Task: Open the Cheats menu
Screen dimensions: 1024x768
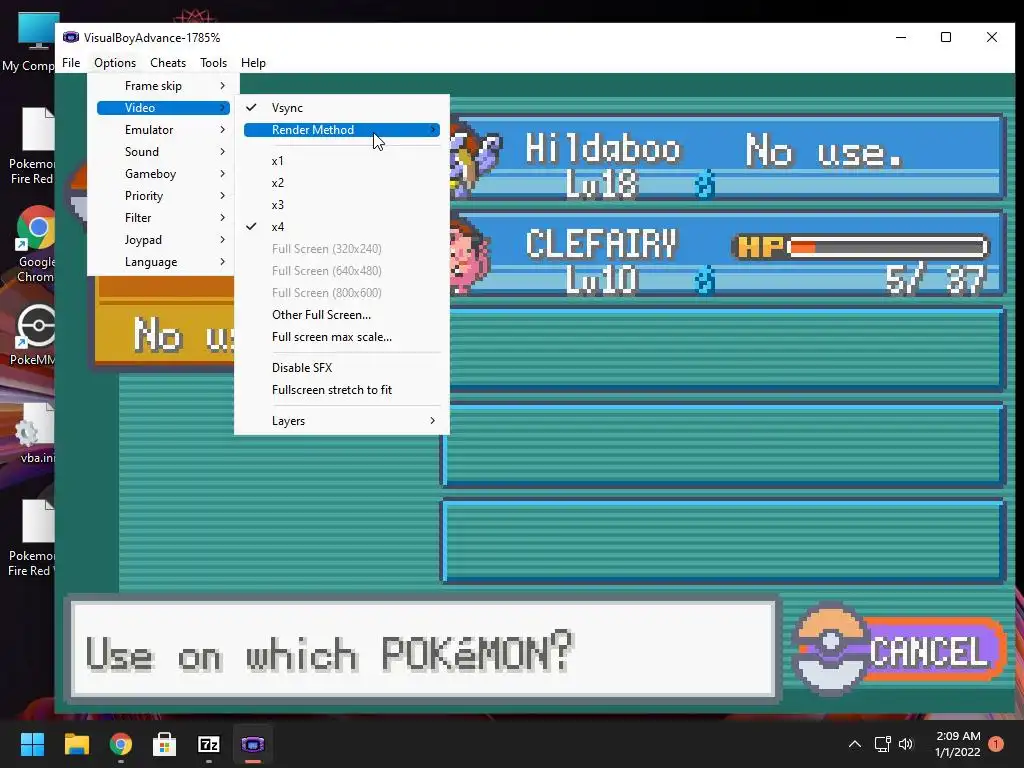Action: tap(168, 63)
